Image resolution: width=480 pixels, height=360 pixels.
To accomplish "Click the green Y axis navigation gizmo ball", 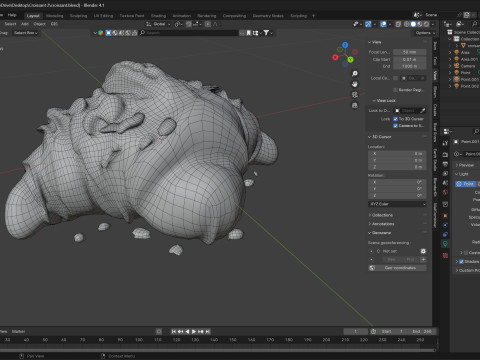I will point(350,60).
